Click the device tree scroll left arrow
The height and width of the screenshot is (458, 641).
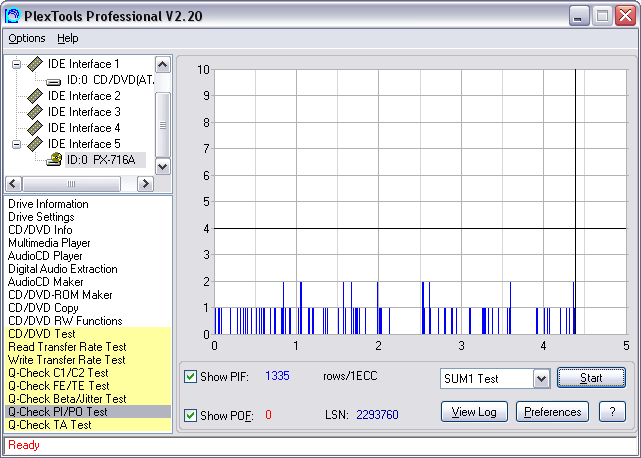tap(13, 184)
